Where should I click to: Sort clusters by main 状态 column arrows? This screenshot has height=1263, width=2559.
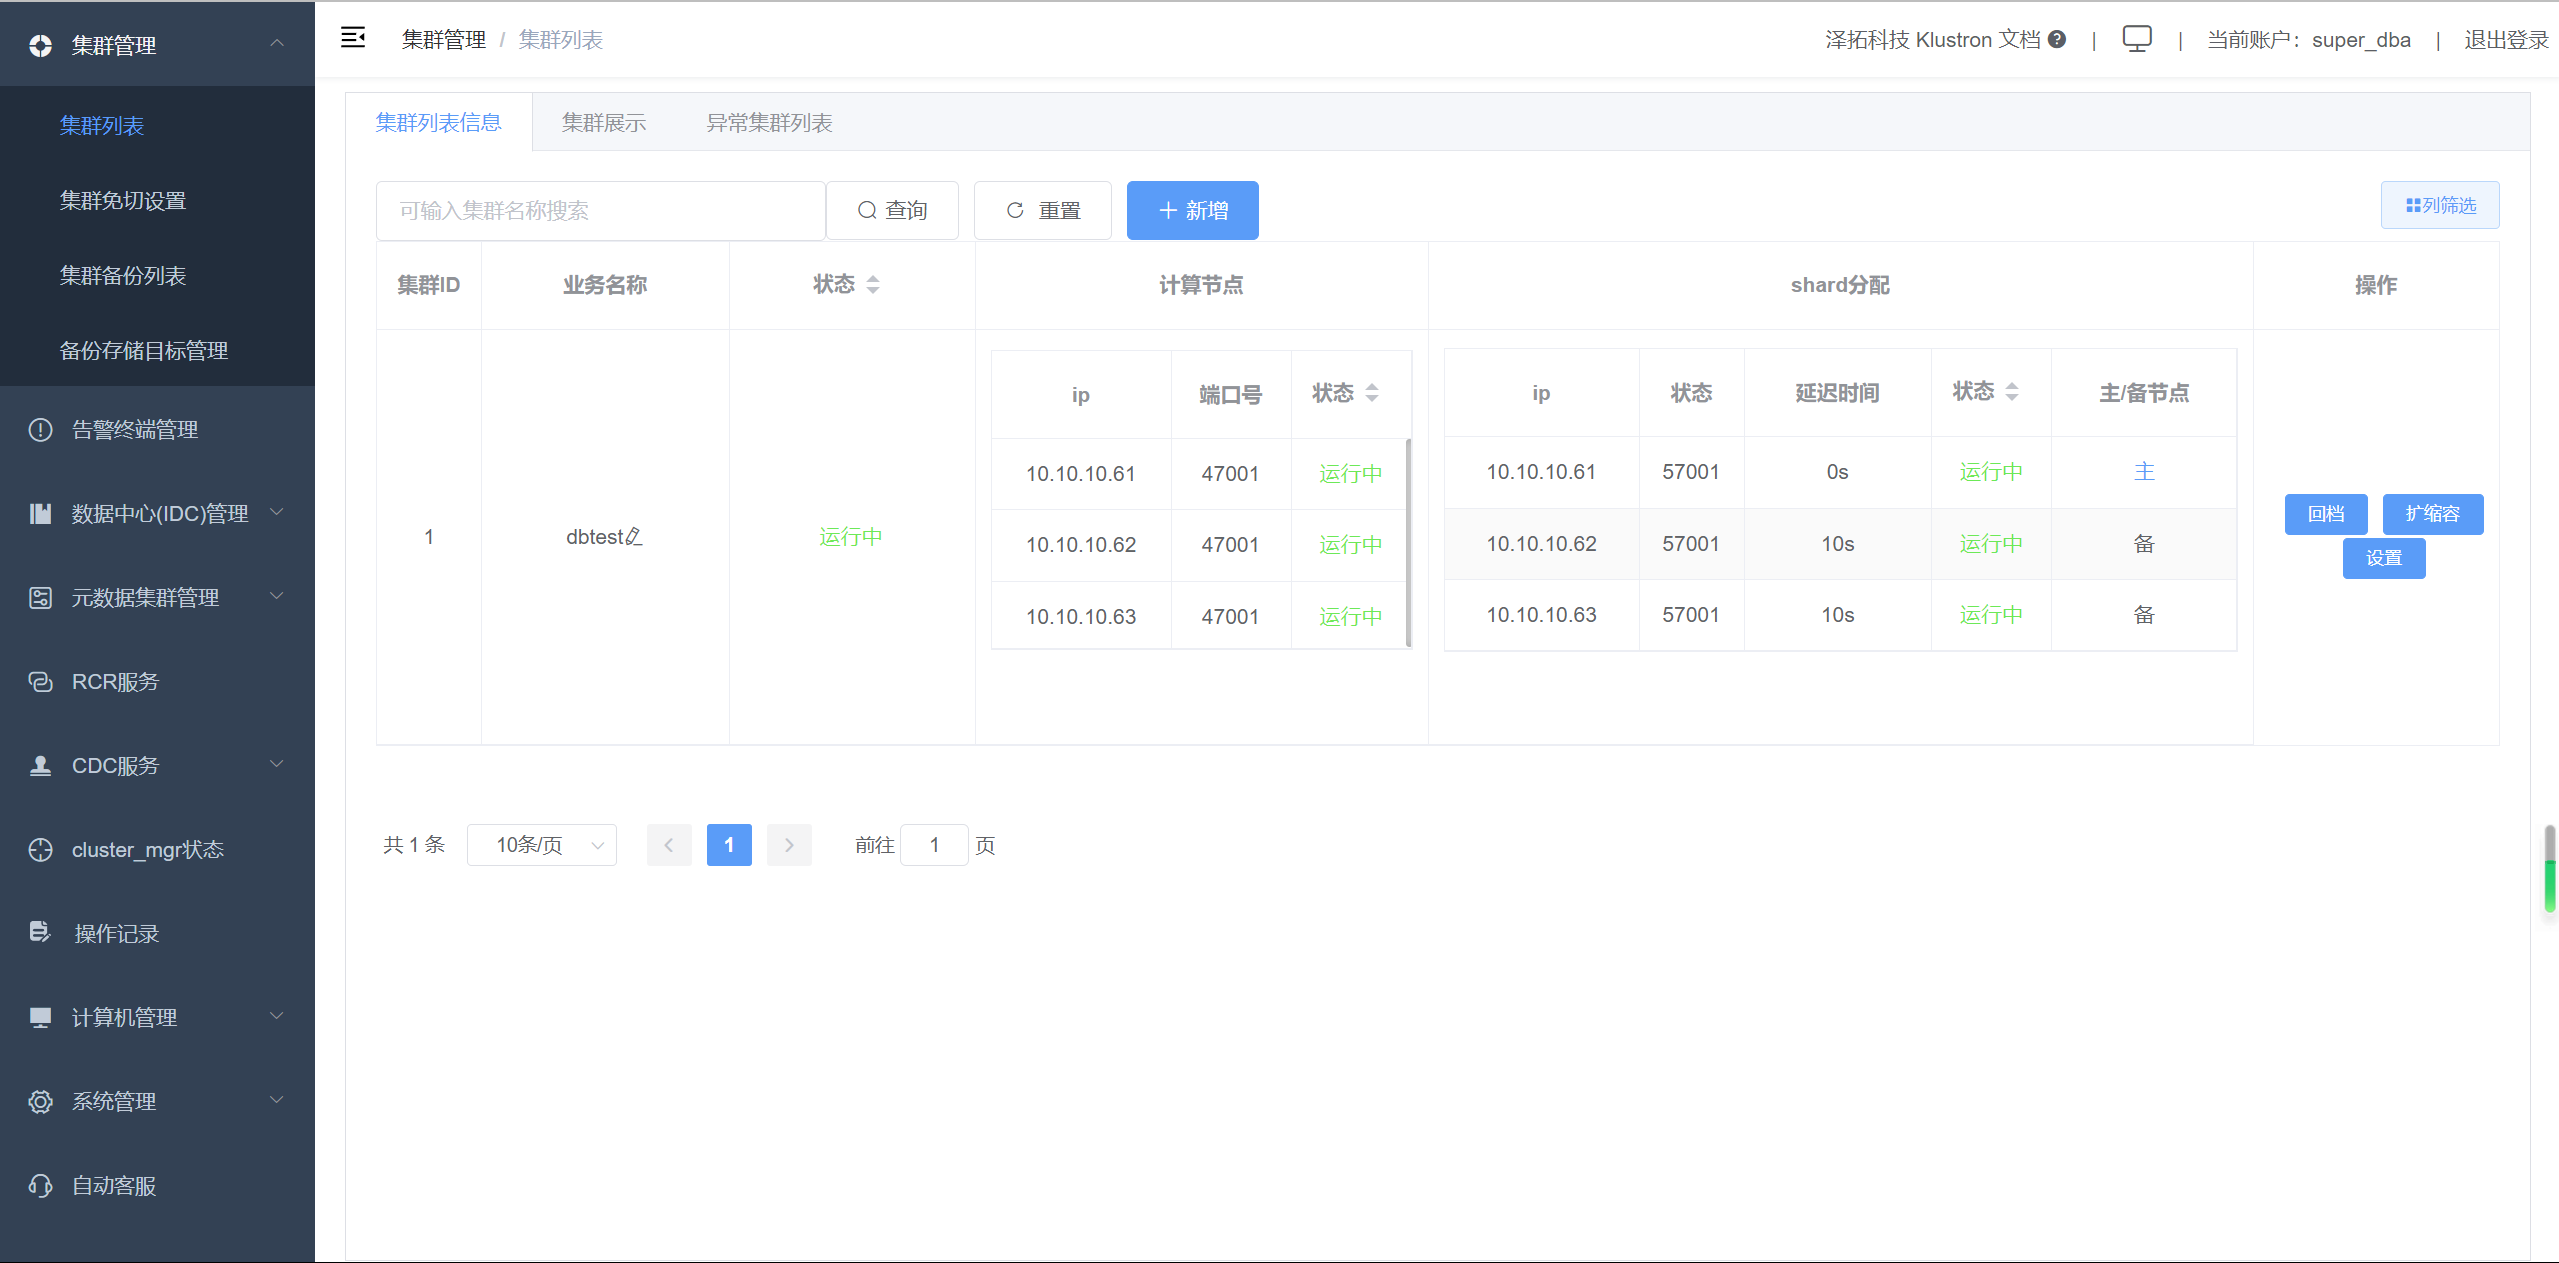[x=873, y=285]
